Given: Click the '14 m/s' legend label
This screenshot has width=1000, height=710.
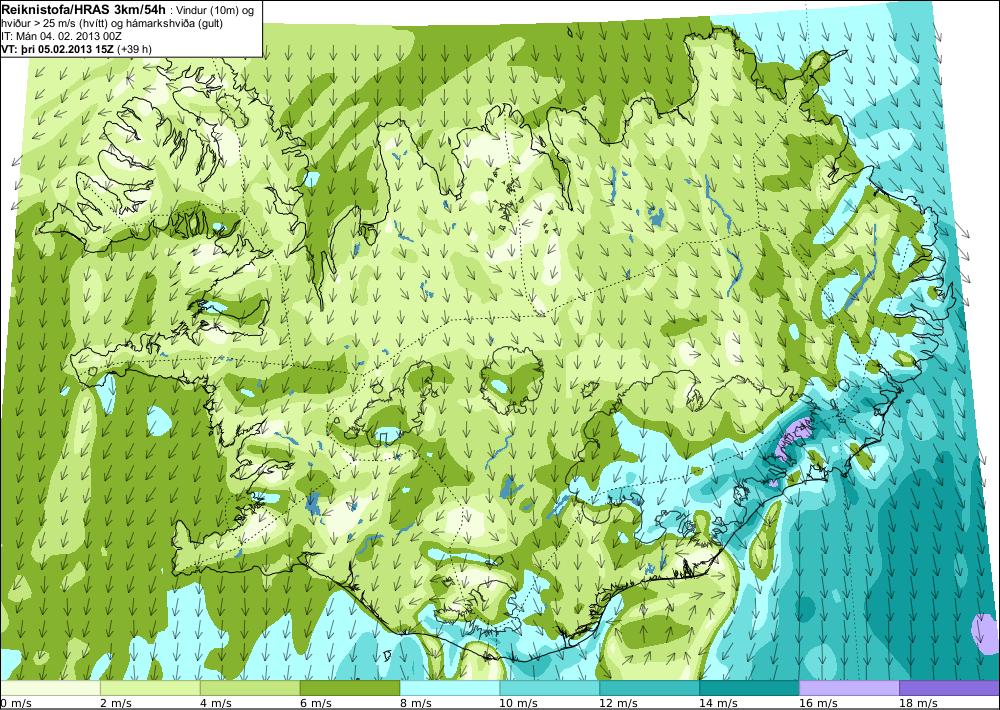Looking at the screenshot, I should click(718, 703).
